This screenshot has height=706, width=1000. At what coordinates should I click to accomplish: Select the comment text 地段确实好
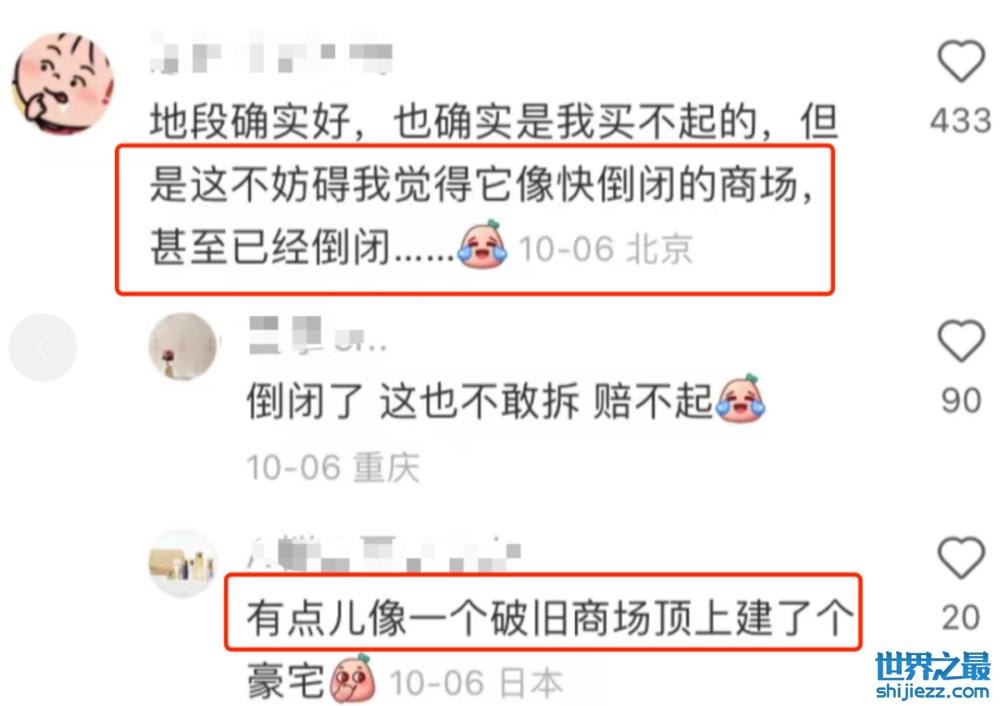[250, 121]
